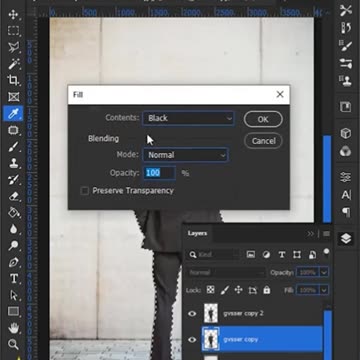Close the Fill dialog with X
This screenshot has width=360, height=360.
[280, 94]
